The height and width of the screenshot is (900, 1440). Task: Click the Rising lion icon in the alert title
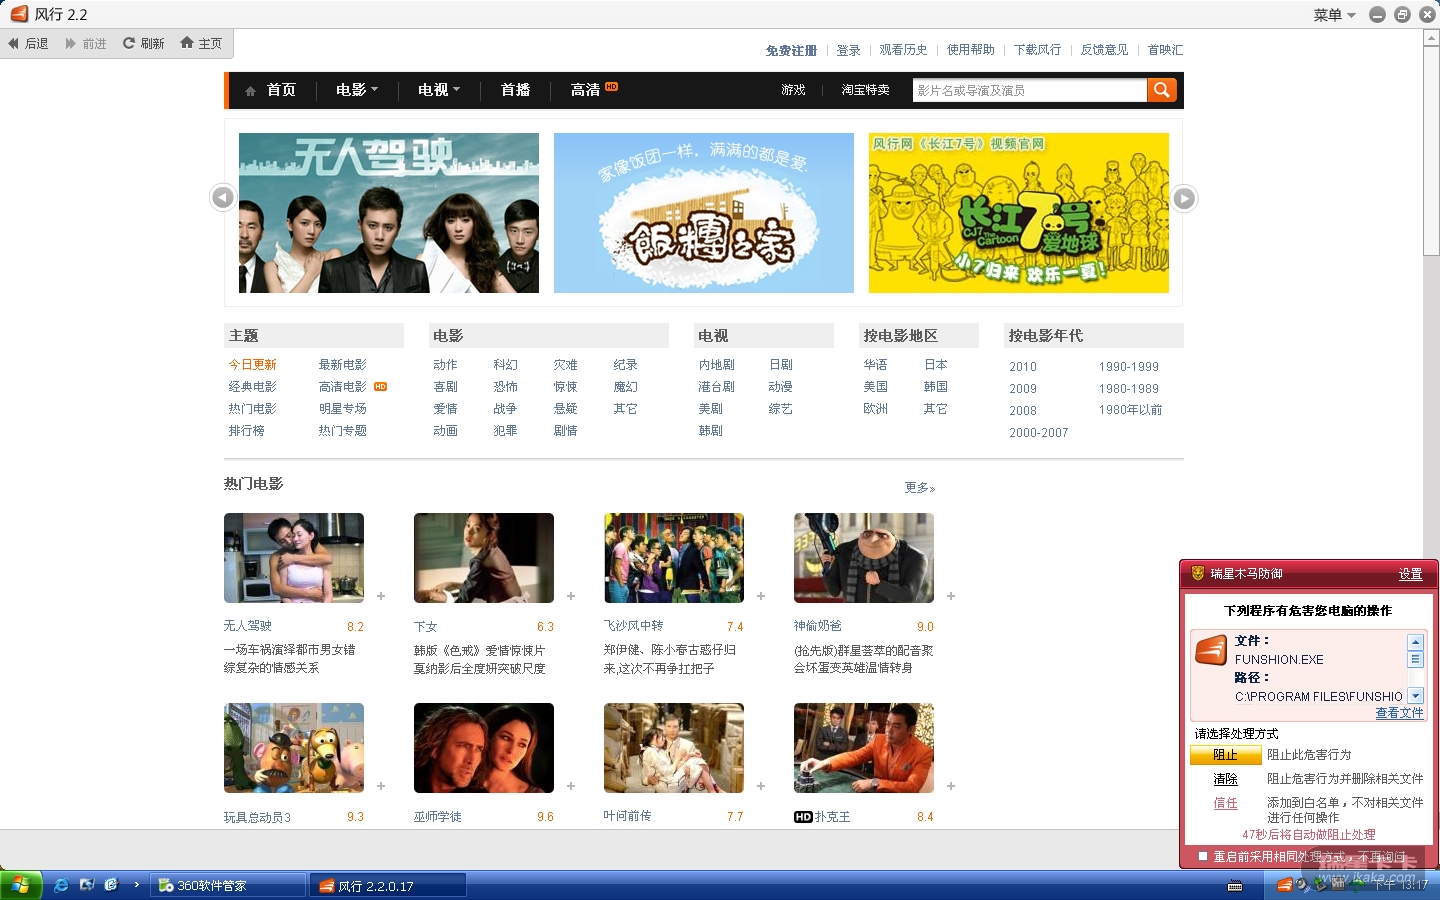(1197, 574)
